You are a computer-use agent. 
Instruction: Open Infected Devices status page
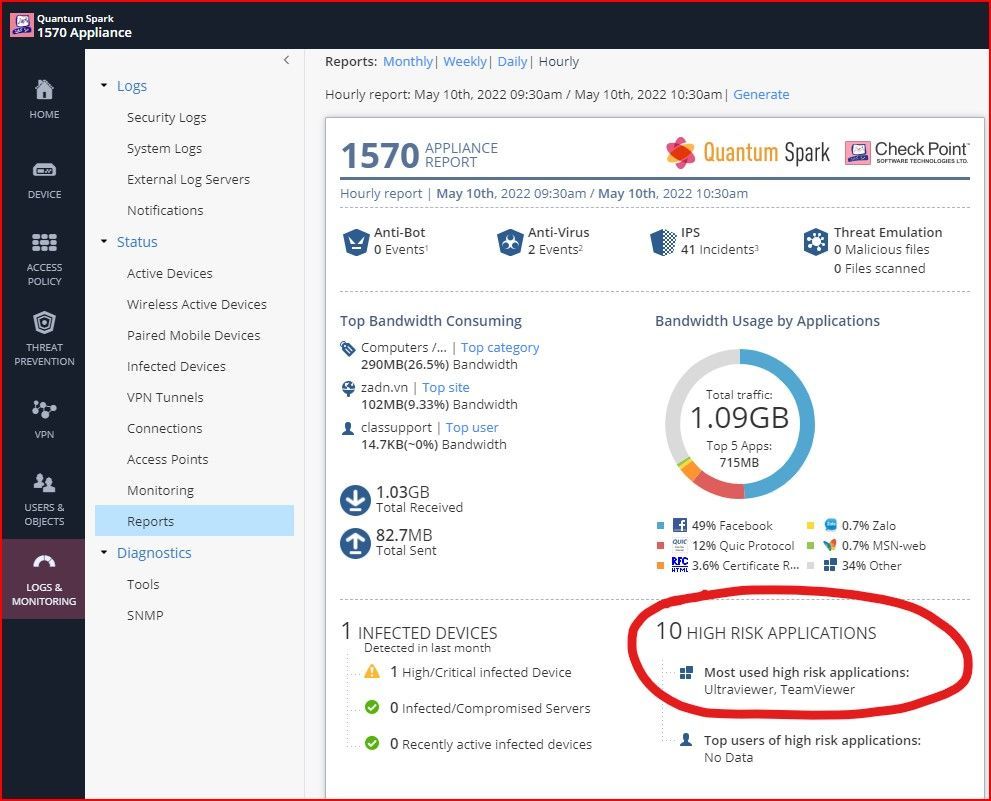tap(176, 366)
